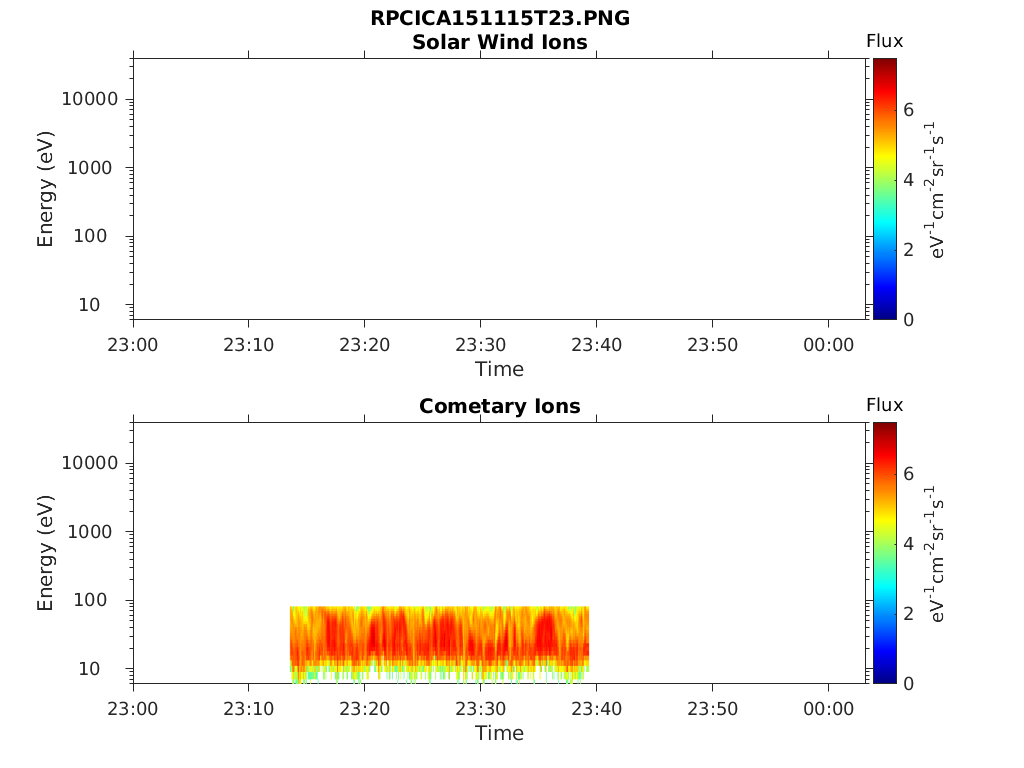
Task: Click the Flux label above bottom colorbar
Action: point(884,405)
